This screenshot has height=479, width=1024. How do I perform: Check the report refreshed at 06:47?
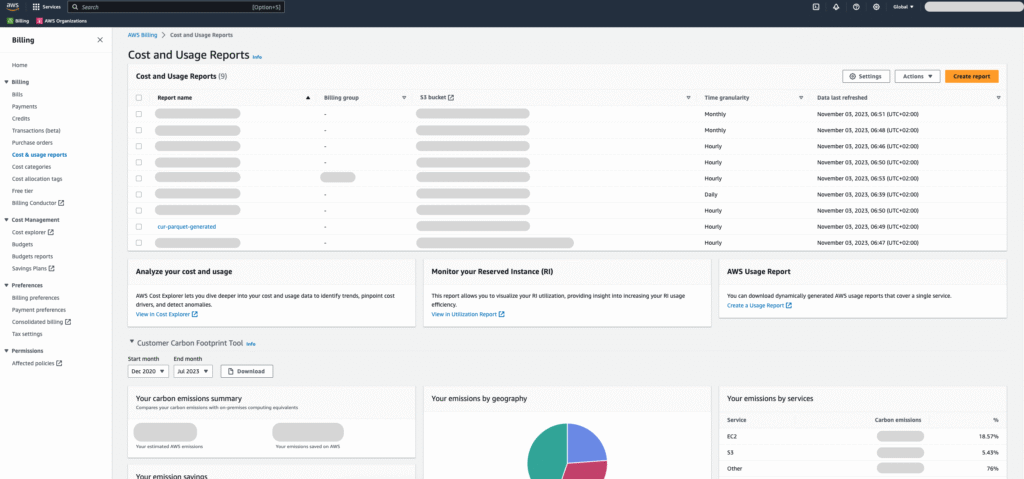click(x=138, y=242)
